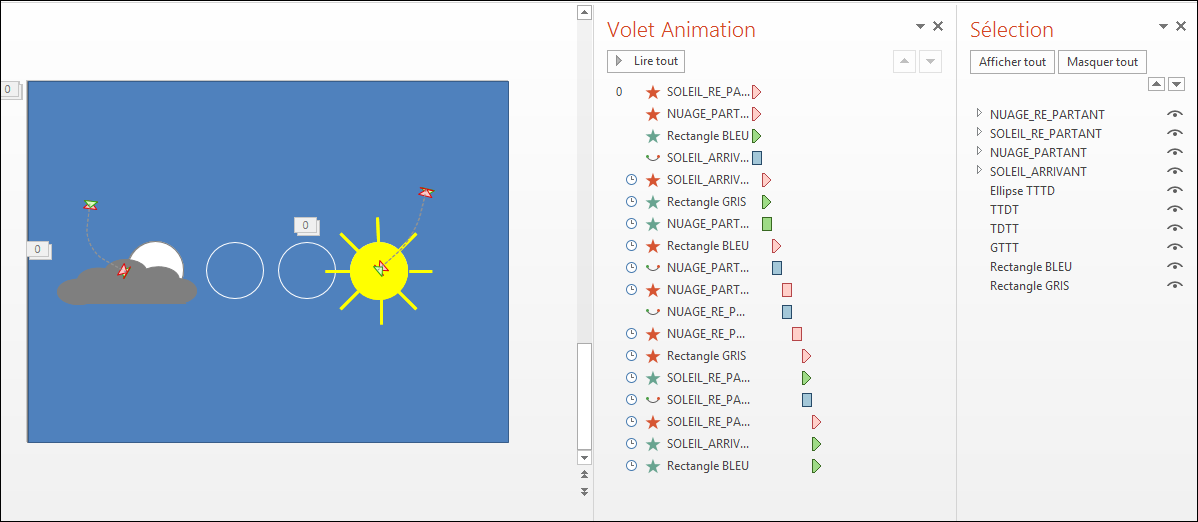The width and height of the screenshot is (1198, 522).
Task: Open the Volet Animation pane options dropdown
Action: coord(921,27)
